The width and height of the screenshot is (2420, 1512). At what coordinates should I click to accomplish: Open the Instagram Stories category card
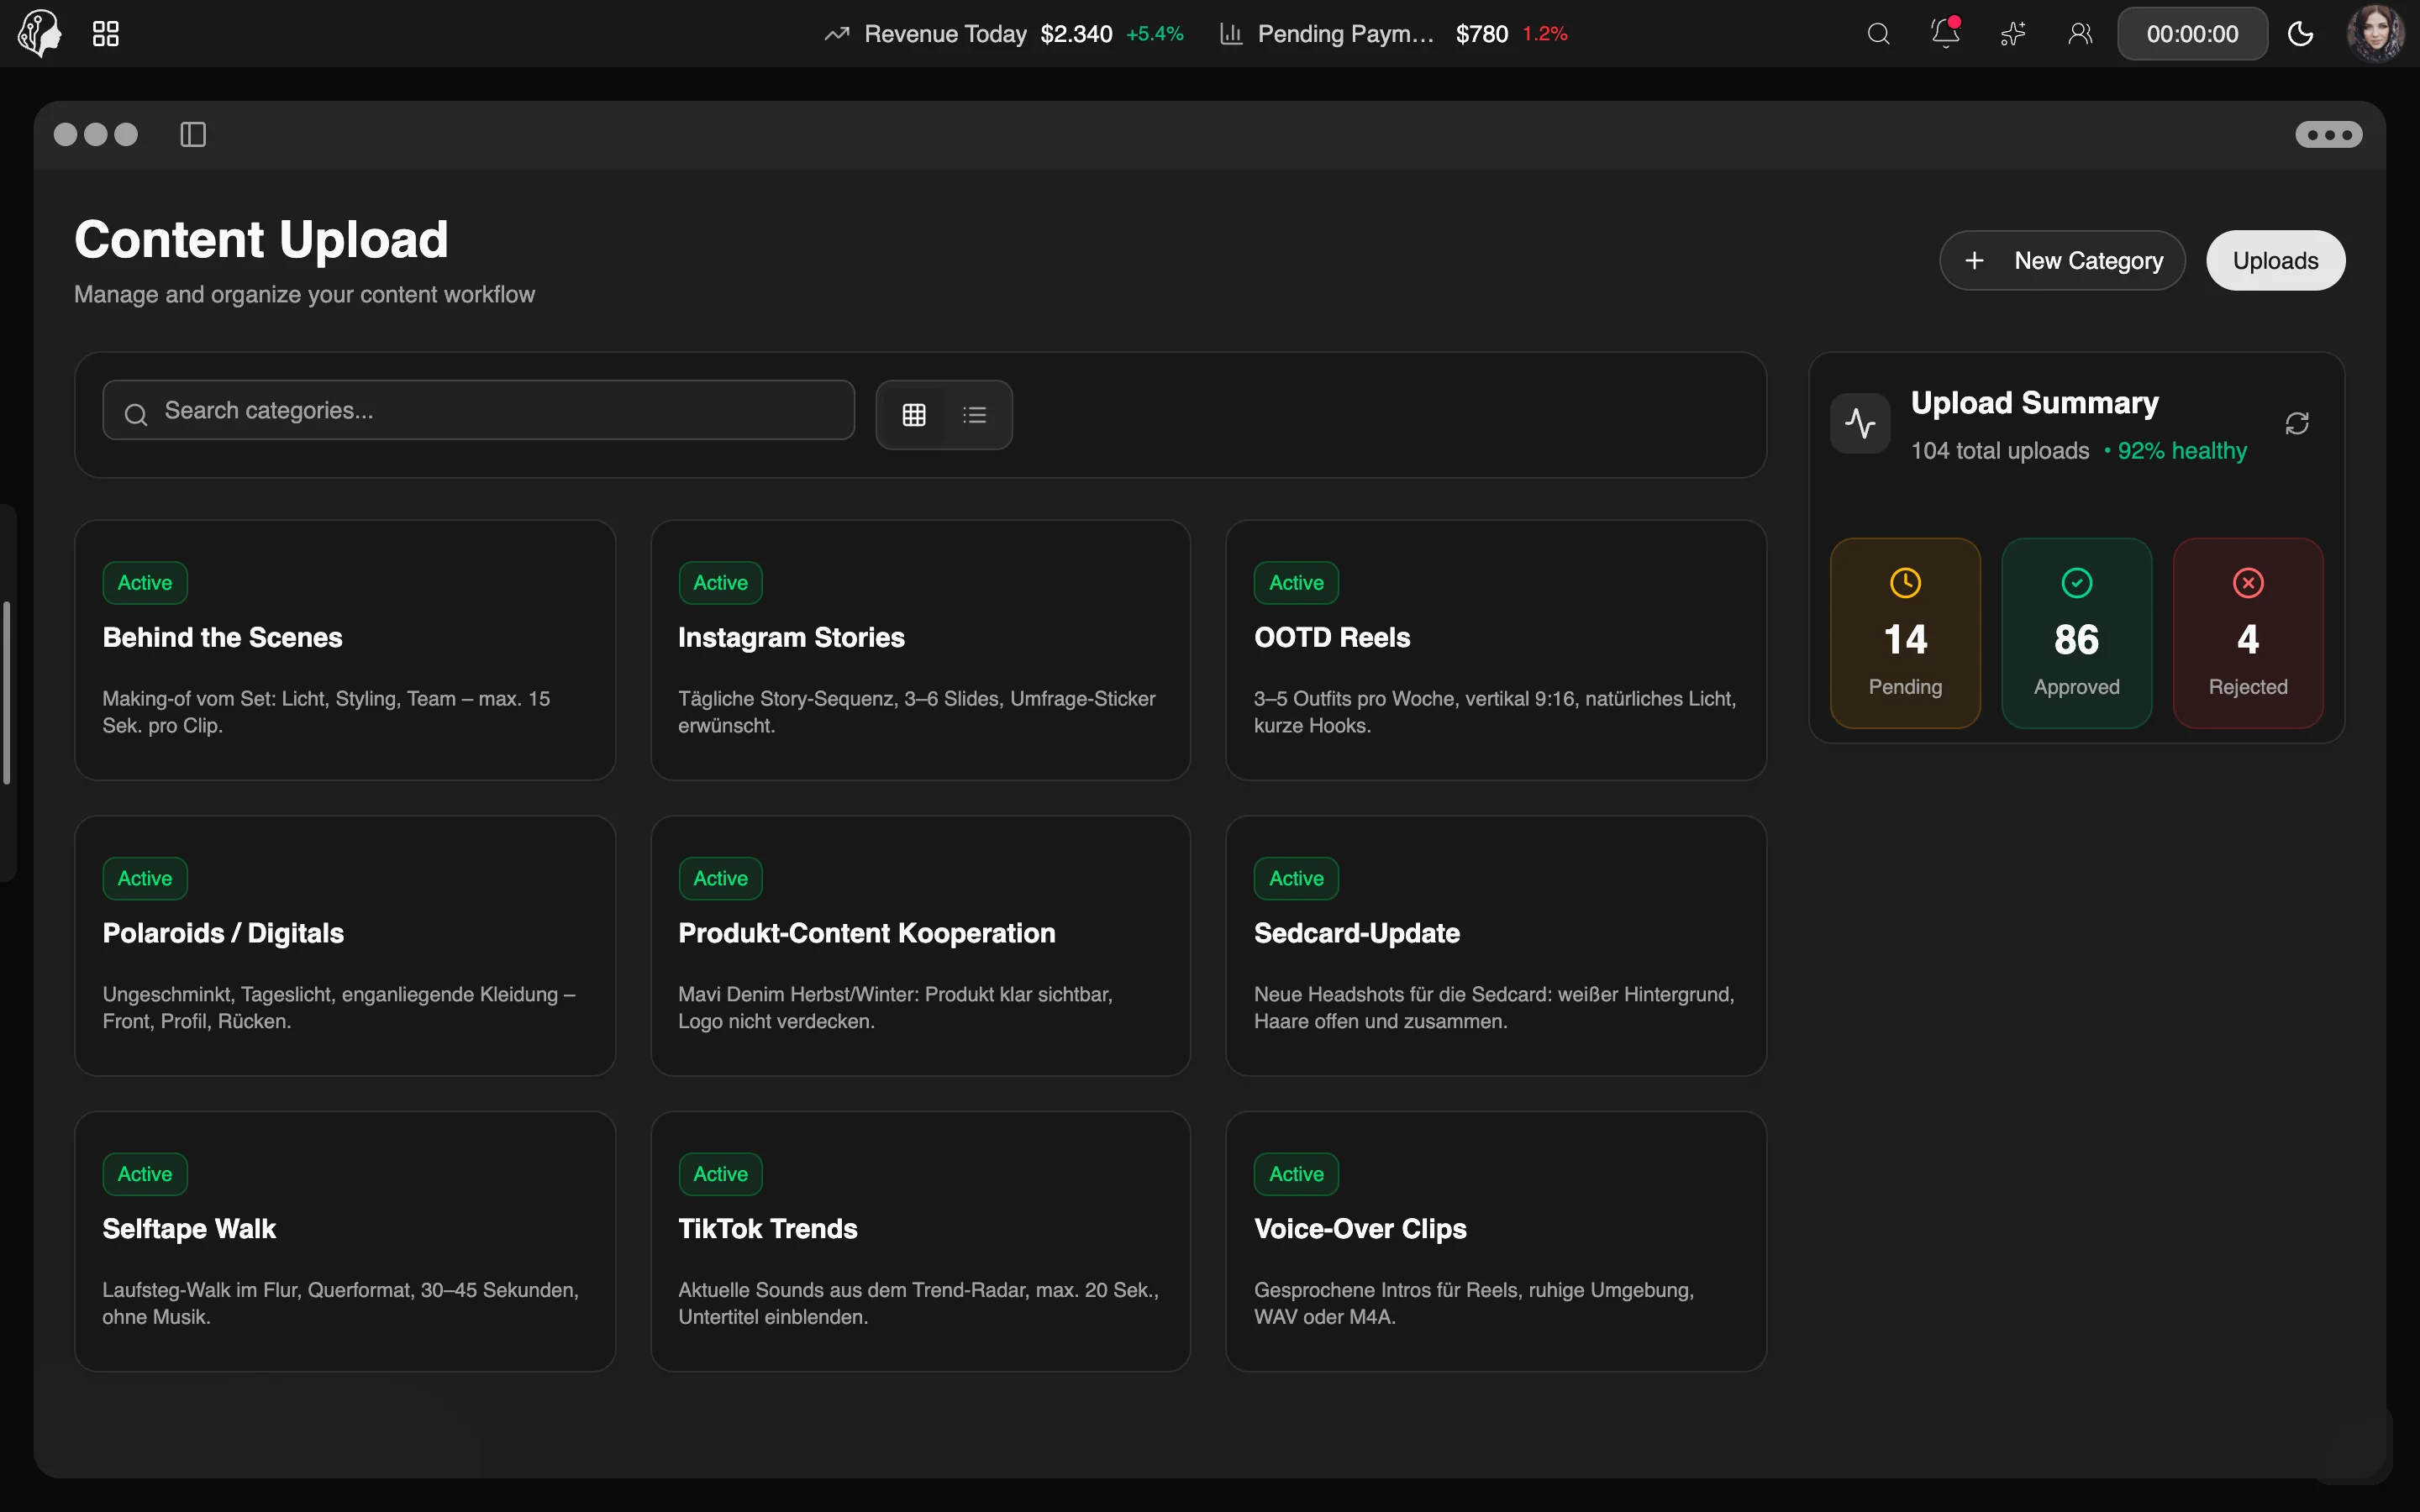[x=920, y=650]
